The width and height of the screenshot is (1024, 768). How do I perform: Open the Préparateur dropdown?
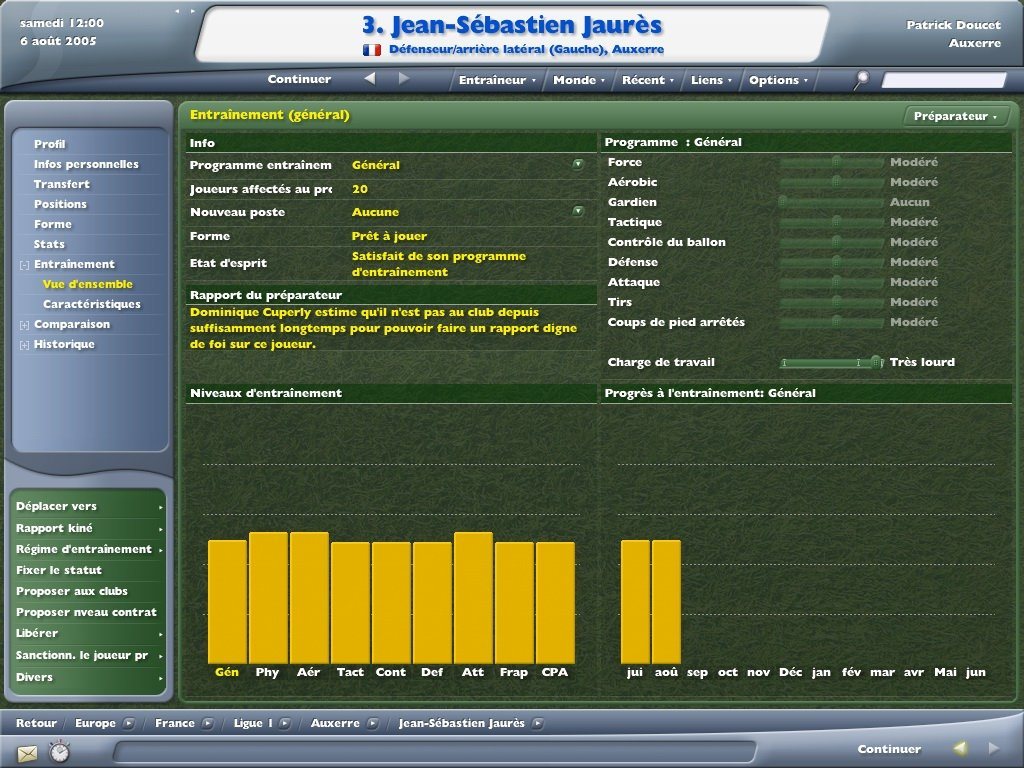tap(955, 116)
